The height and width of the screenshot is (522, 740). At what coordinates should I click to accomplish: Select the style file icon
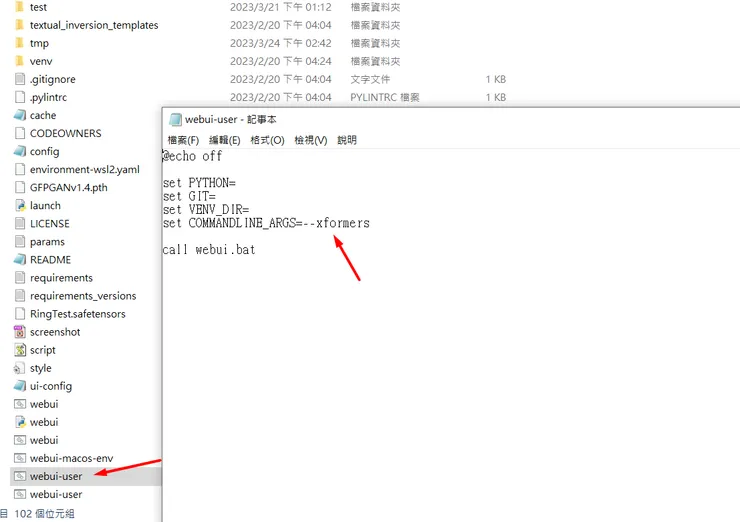(19, 368)
